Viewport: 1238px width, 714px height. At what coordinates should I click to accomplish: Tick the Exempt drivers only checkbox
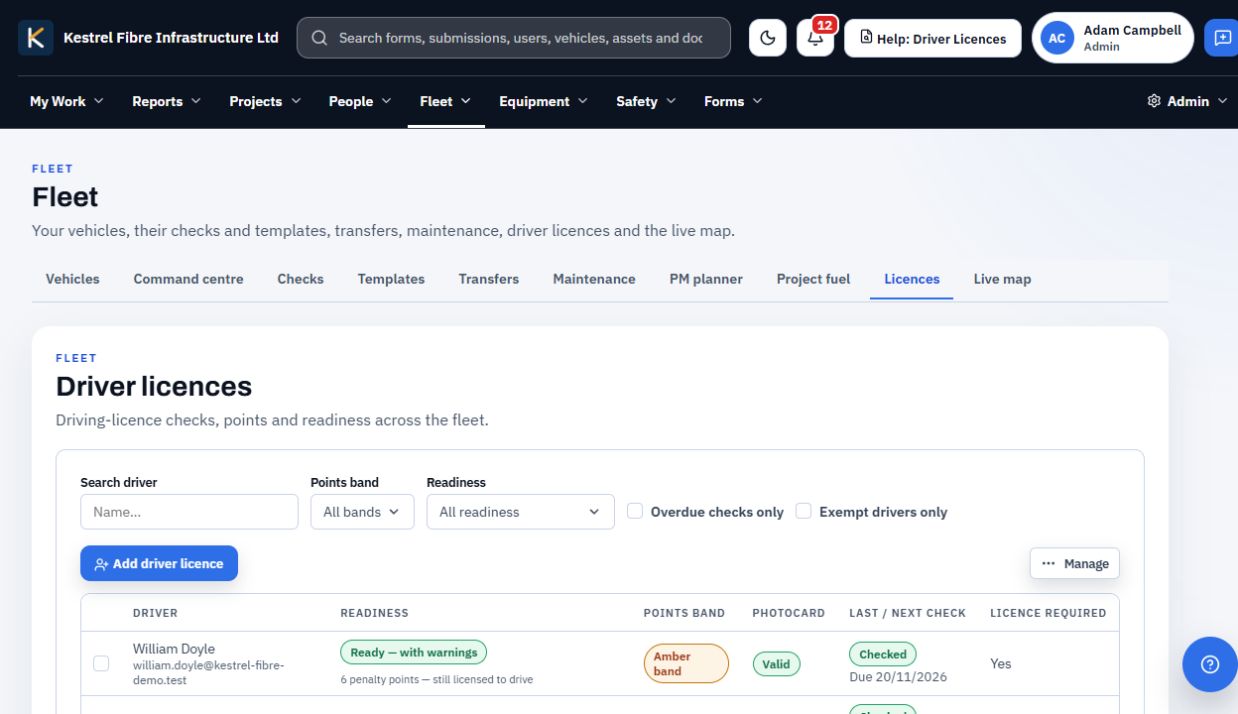coord(803,511)
